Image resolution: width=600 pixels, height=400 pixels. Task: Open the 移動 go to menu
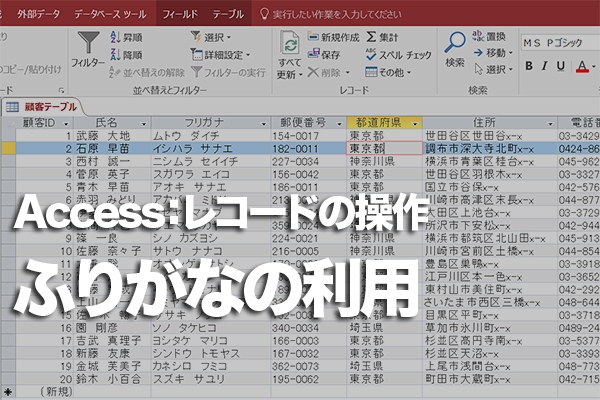[x=493, y=52]
